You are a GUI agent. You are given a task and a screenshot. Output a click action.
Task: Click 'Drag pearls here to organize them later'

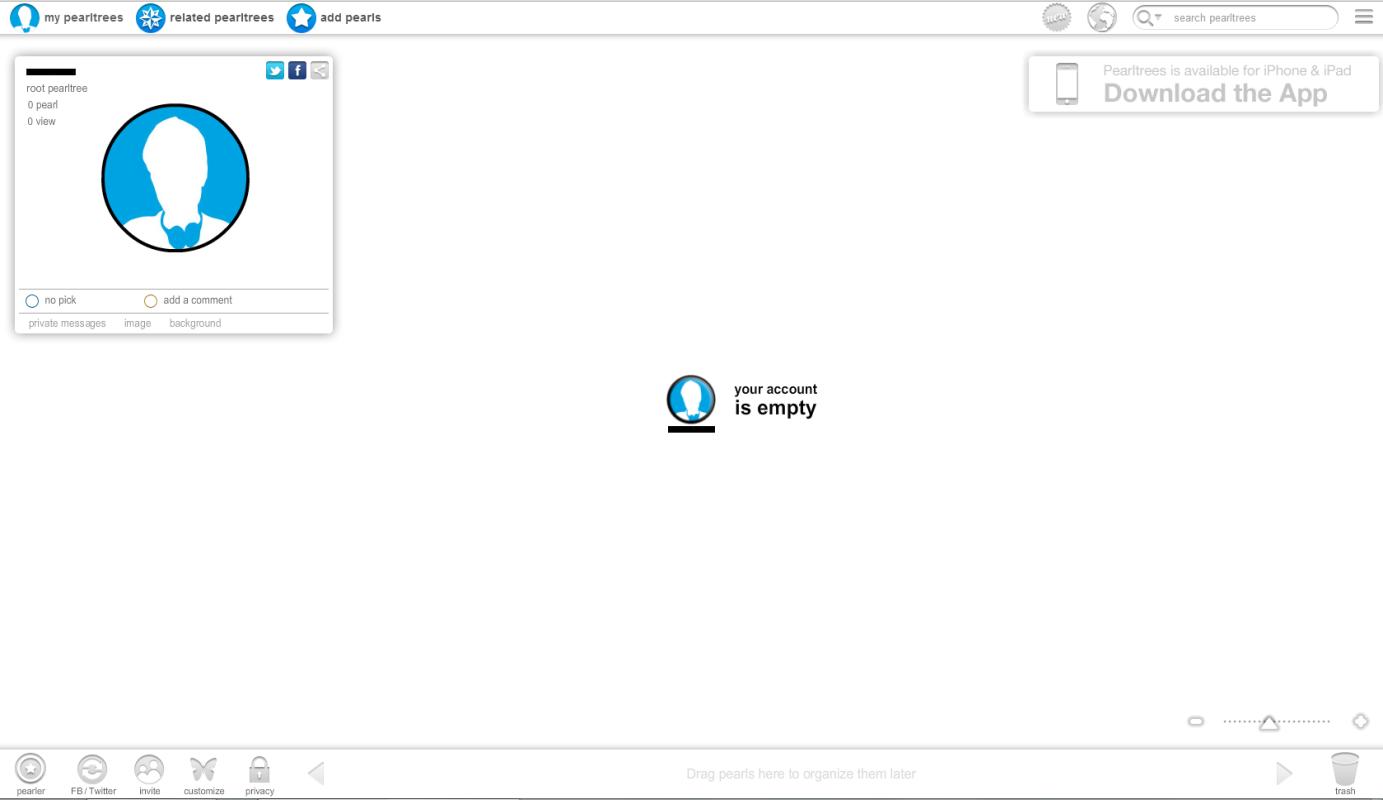(801, 774)
